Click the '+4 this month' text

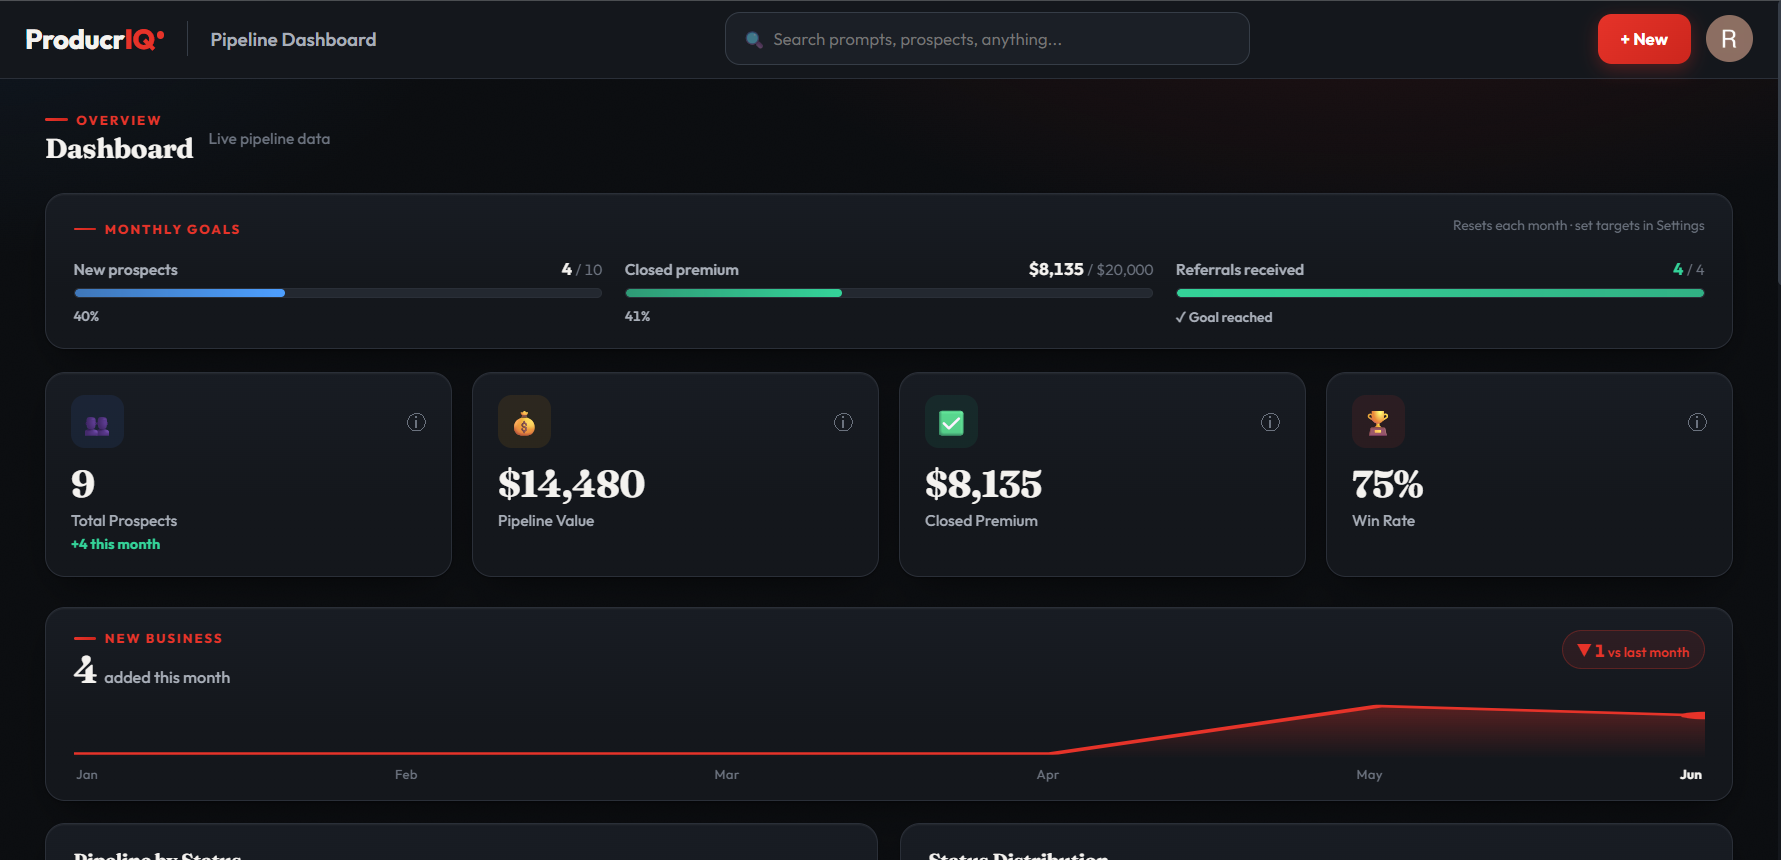coord(115,544)
